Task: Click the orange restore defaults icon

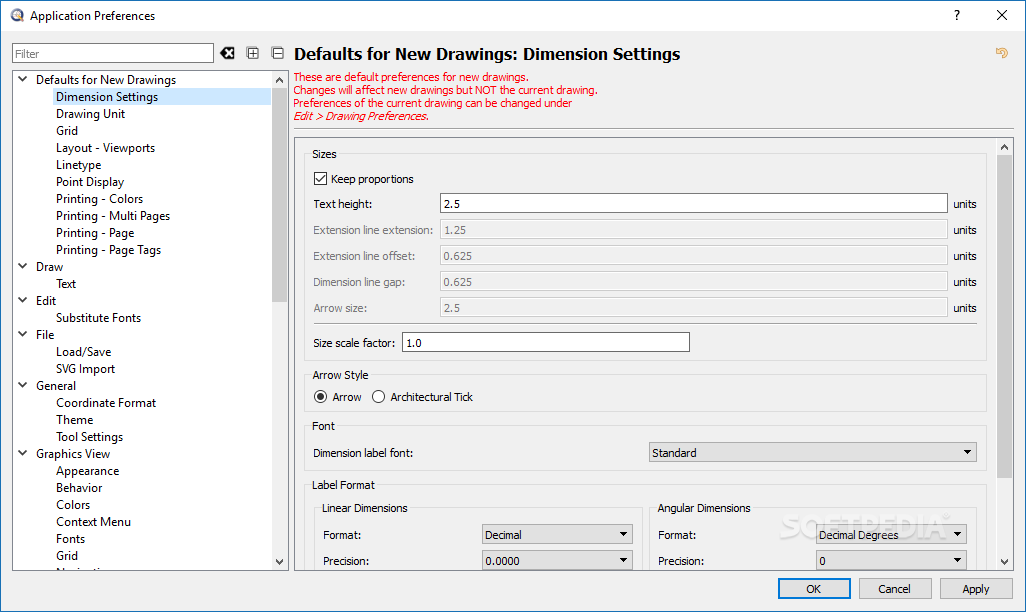Action: coord(1001,52)
